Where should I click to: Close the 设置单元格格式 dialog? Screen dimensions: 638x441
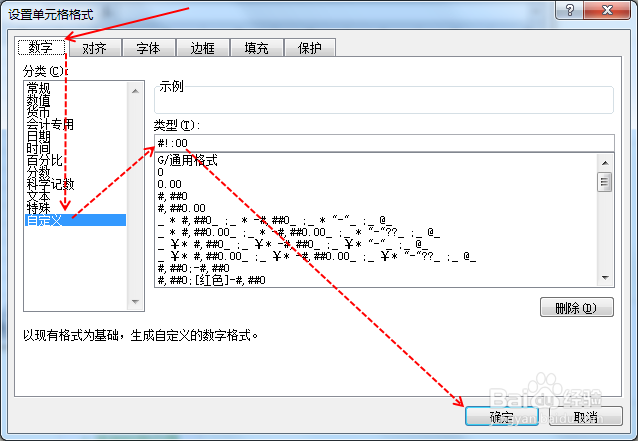pos(607,9)
